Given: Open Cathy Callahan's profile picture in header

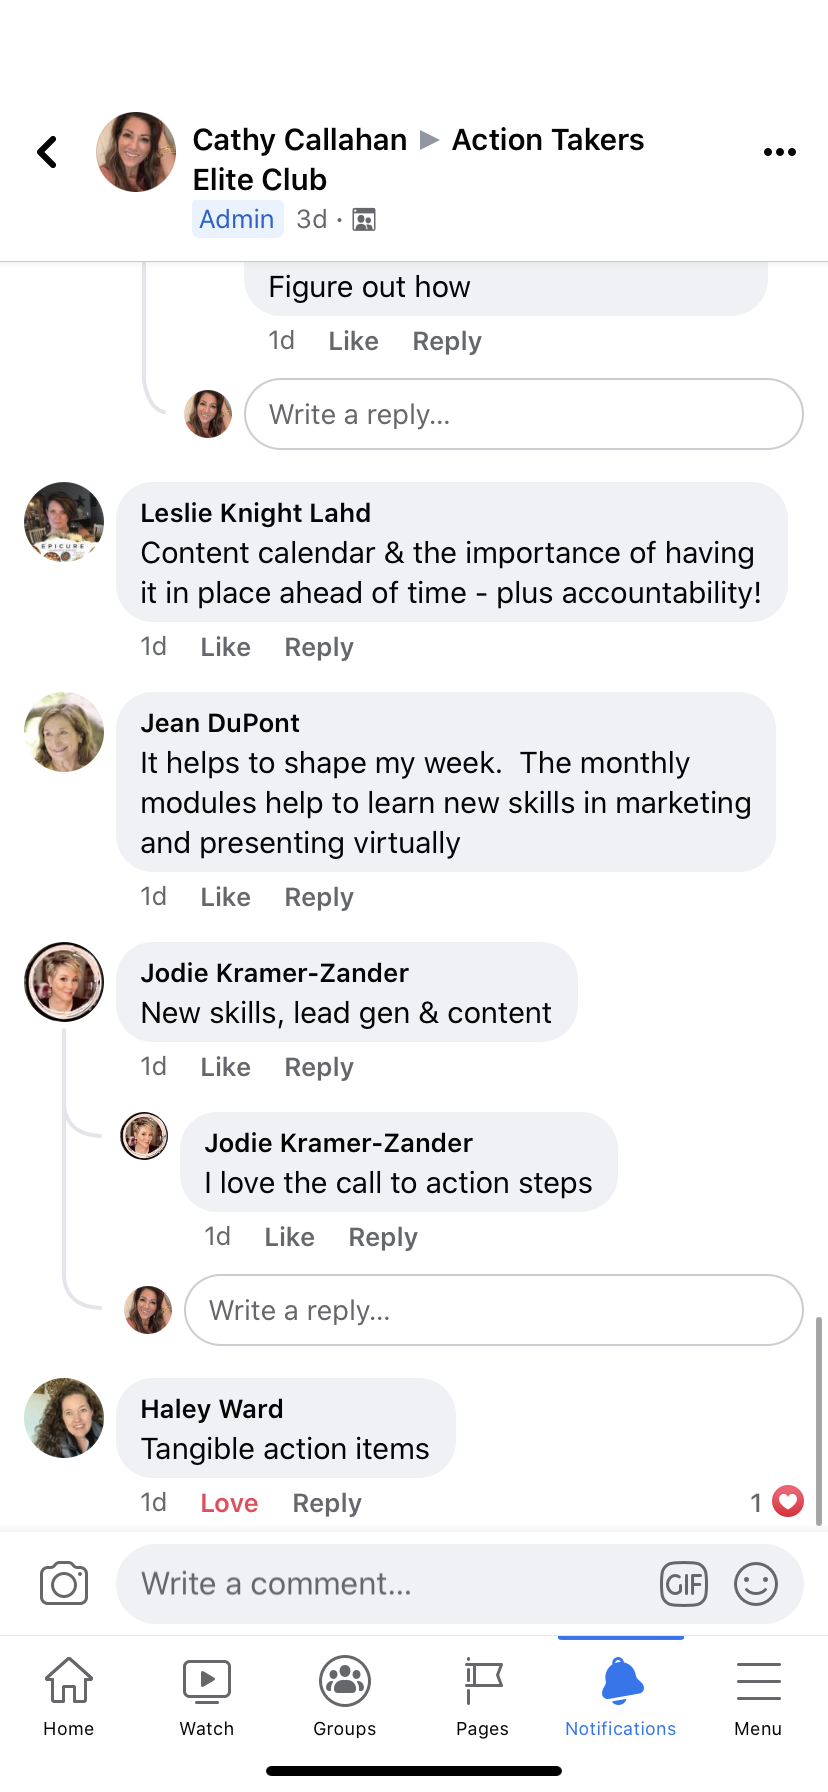Looking at the screenshot, I should coord(136,152).
